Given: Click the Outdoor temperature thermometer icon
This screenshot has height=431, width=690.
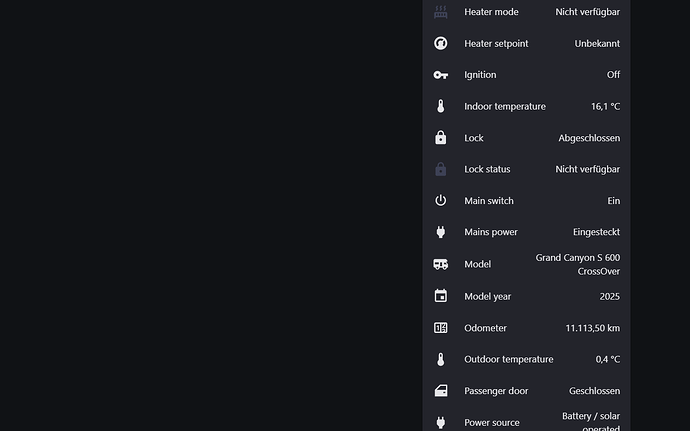Looking at the screenshot, I should pos(440,359).
